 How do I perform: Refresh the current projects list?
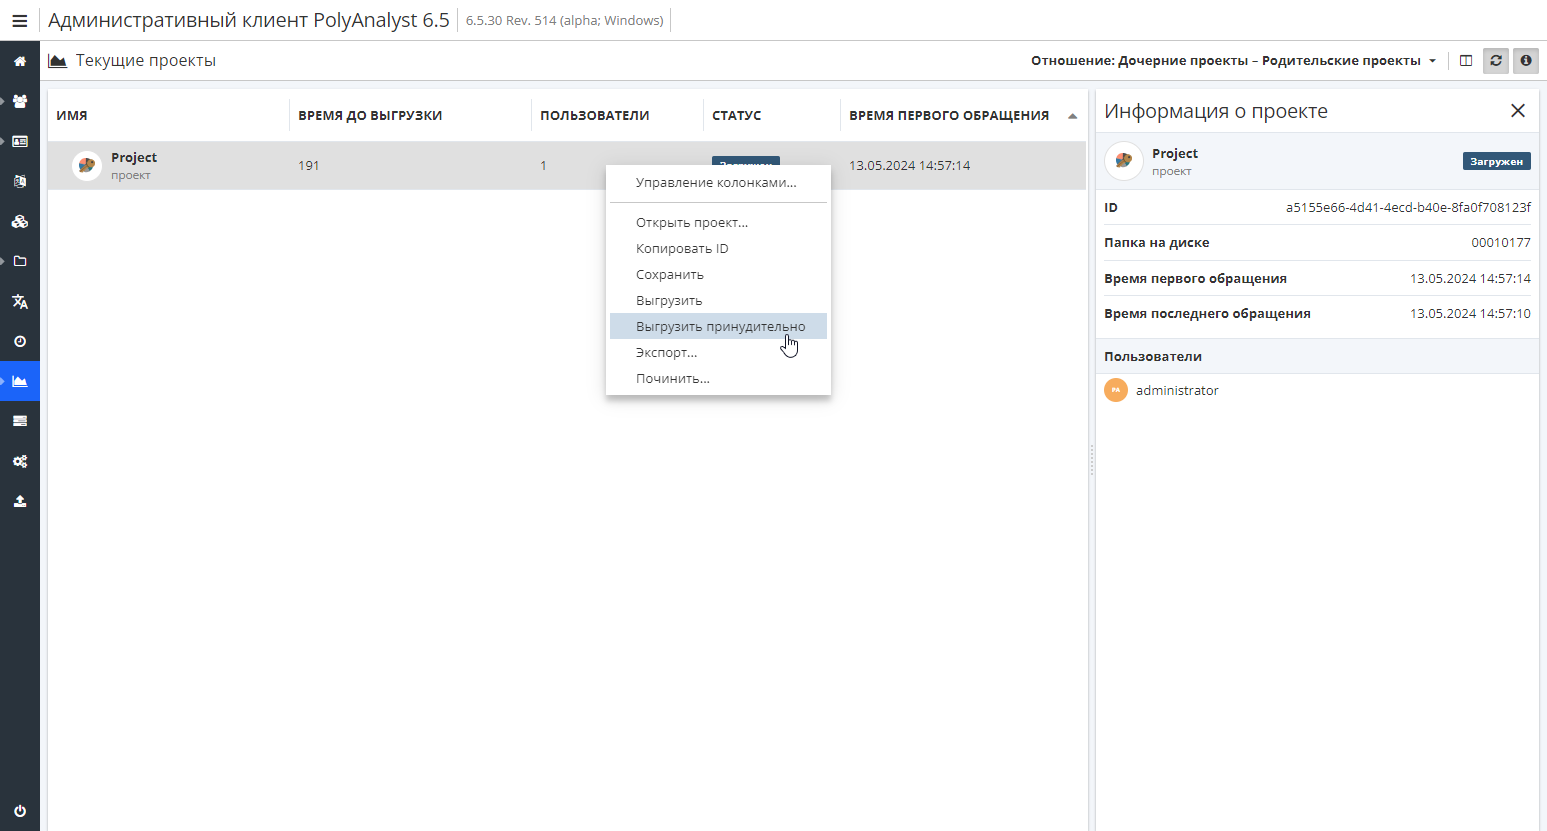[x=1496, y=60]
